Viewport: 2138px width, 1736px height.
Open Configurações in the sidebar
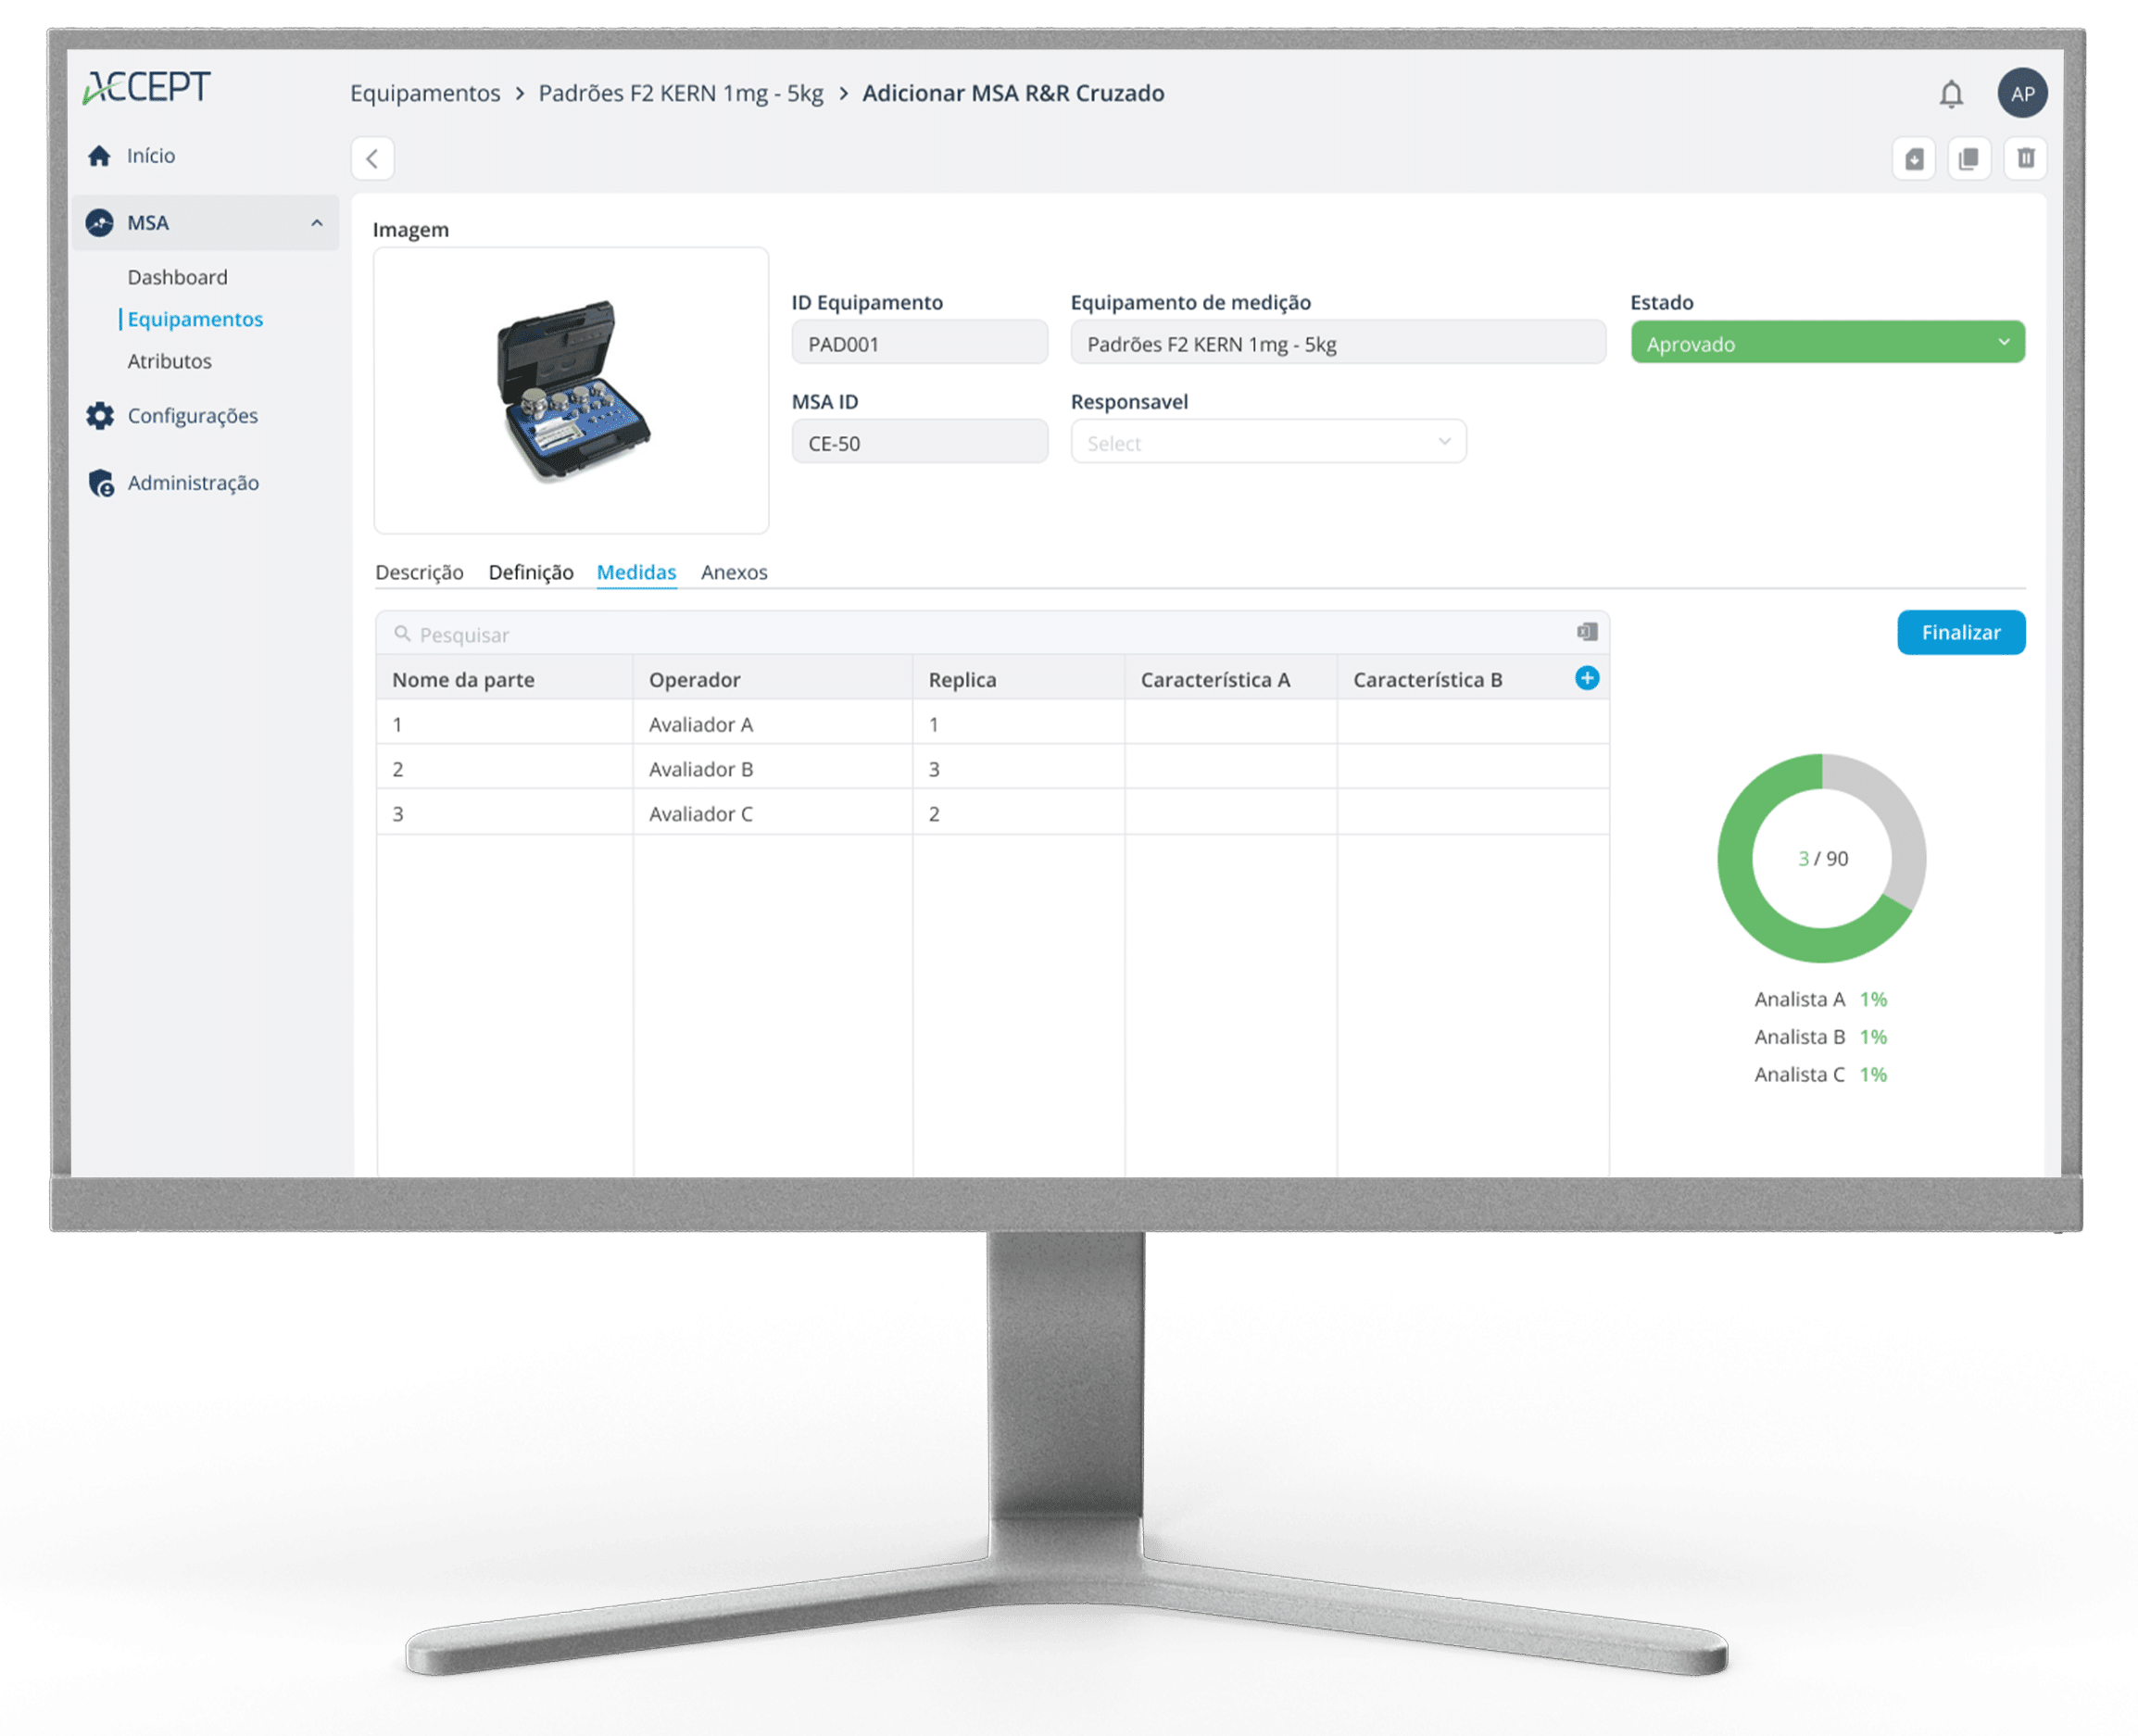point(192,416)
